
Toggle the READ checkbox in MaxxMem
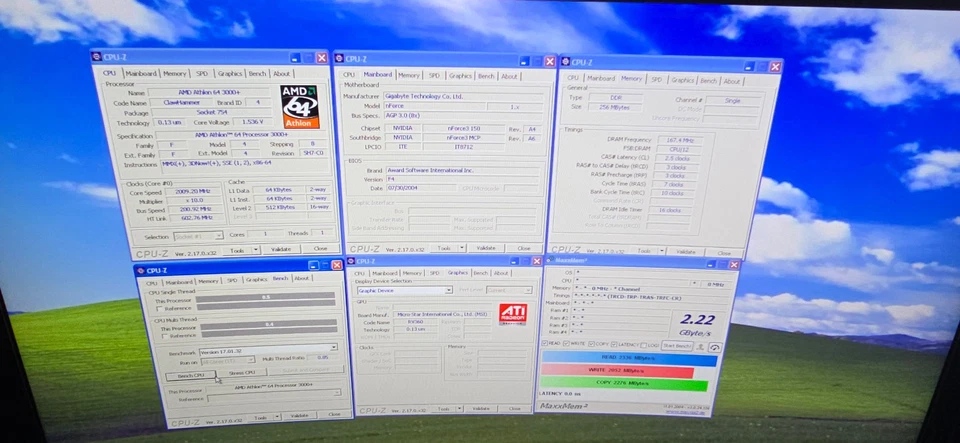tap(545, 343)
